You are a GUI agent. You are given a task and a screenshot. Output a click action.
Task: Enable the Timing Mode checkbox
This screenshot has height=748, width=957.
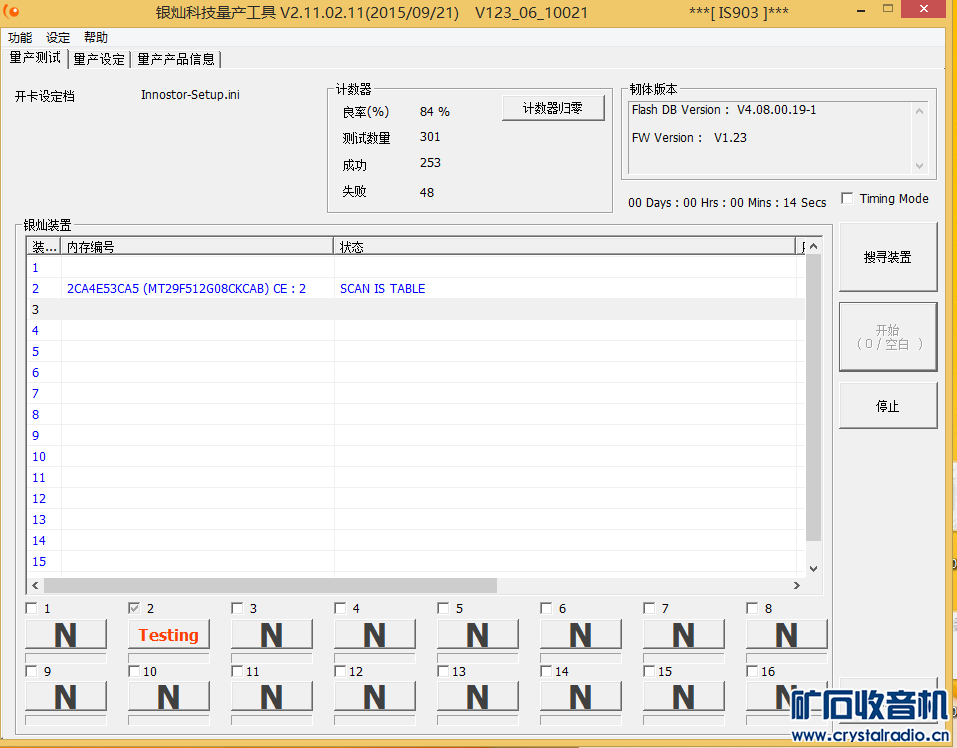pos(848,198)
